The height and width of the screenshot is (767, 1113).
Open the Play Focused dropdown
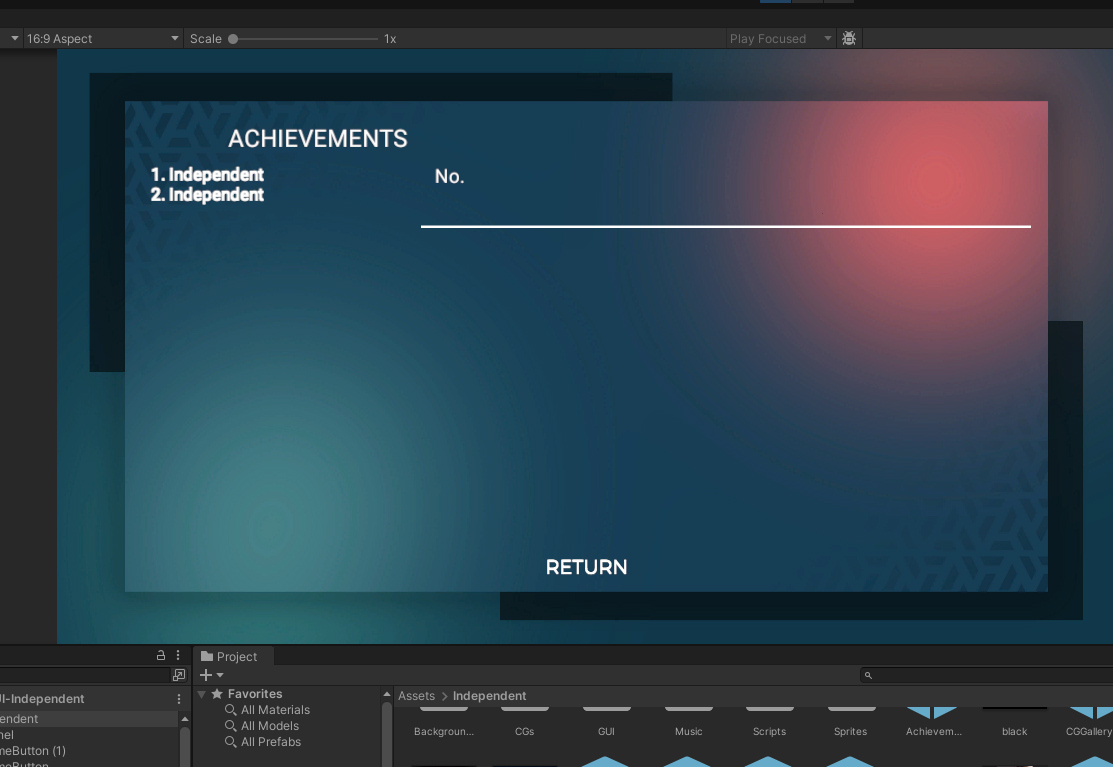[780, 38]
